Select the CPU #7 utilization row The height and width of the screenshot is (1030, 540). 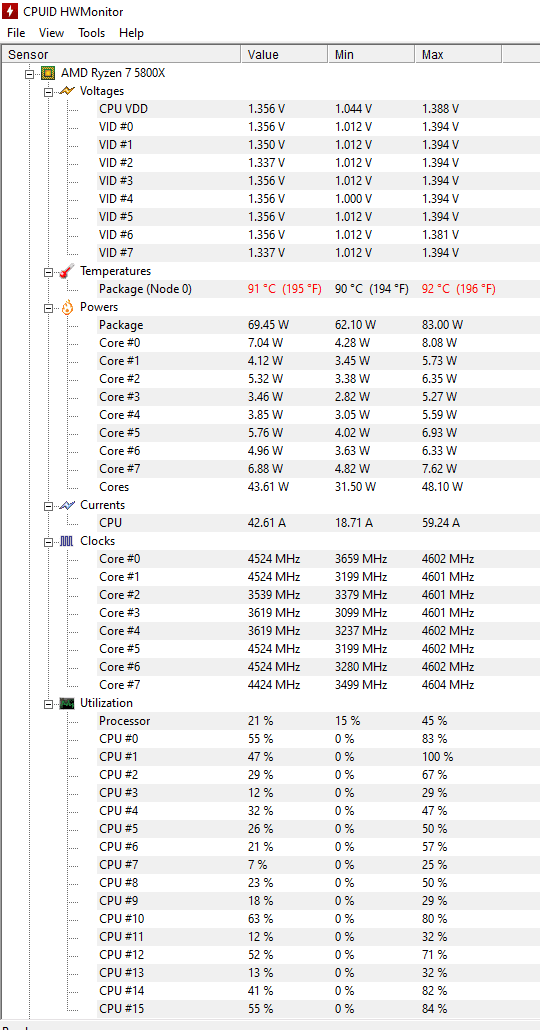coord(318,865)
